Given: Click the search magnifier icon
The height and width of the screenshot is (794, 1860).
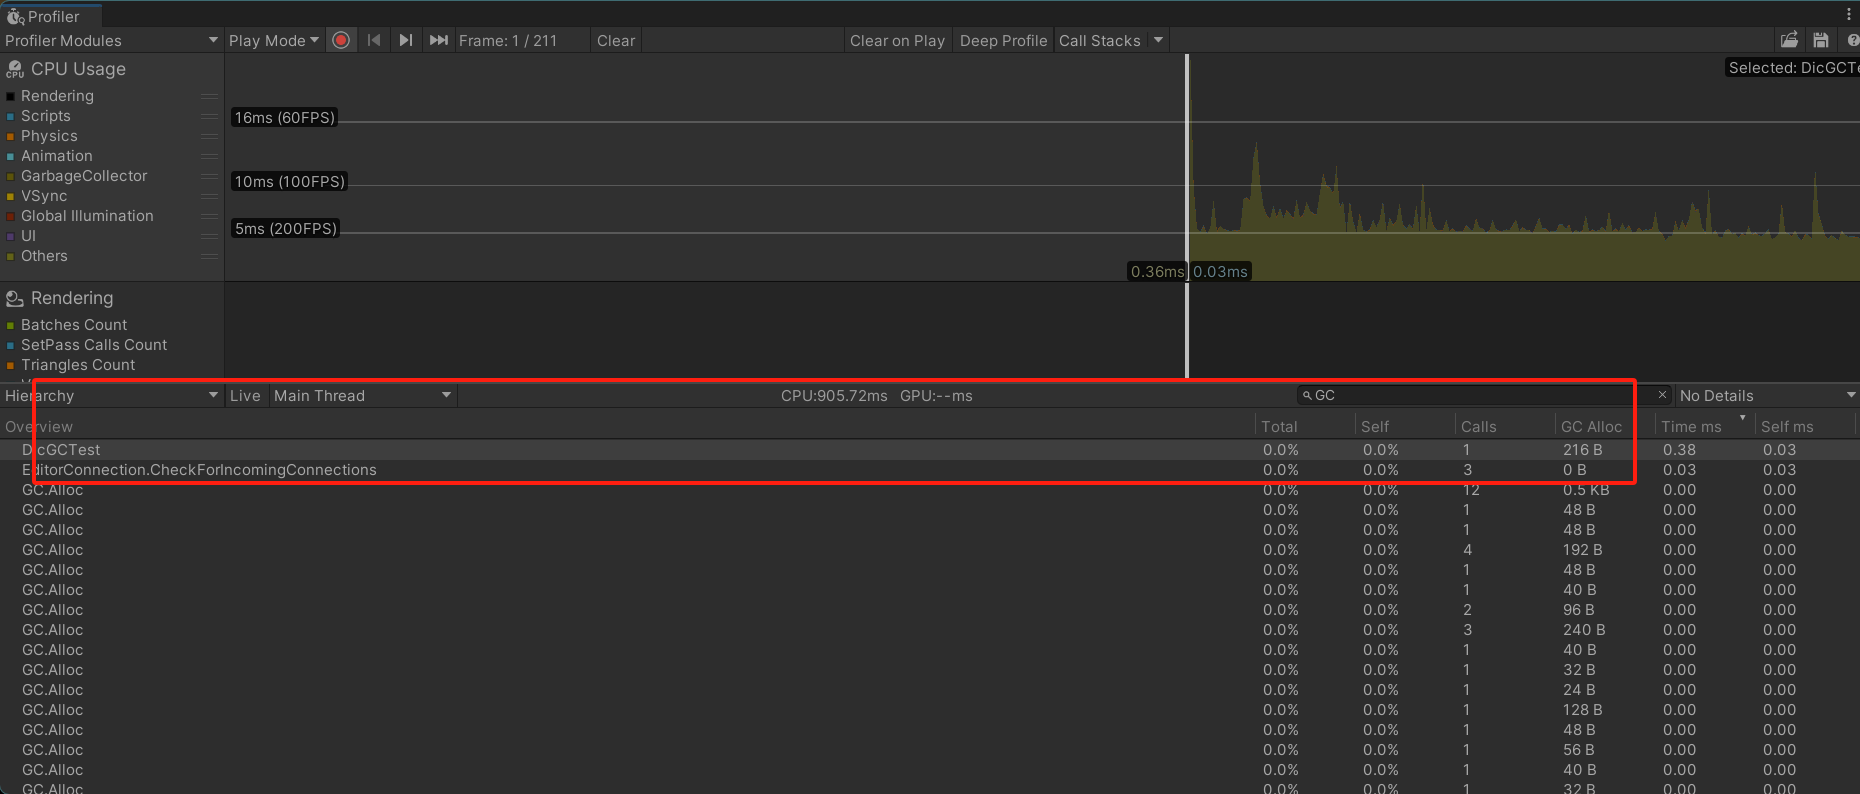Looking at the screenshot, I should [1307, 396].
